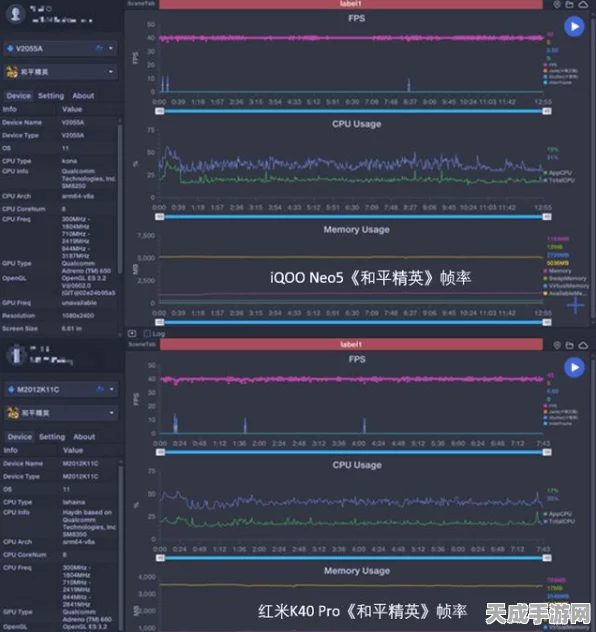
Task: Click the V2055A chart area vertical scrollbar
Action: pyautogui.click(x=594, y=169)
